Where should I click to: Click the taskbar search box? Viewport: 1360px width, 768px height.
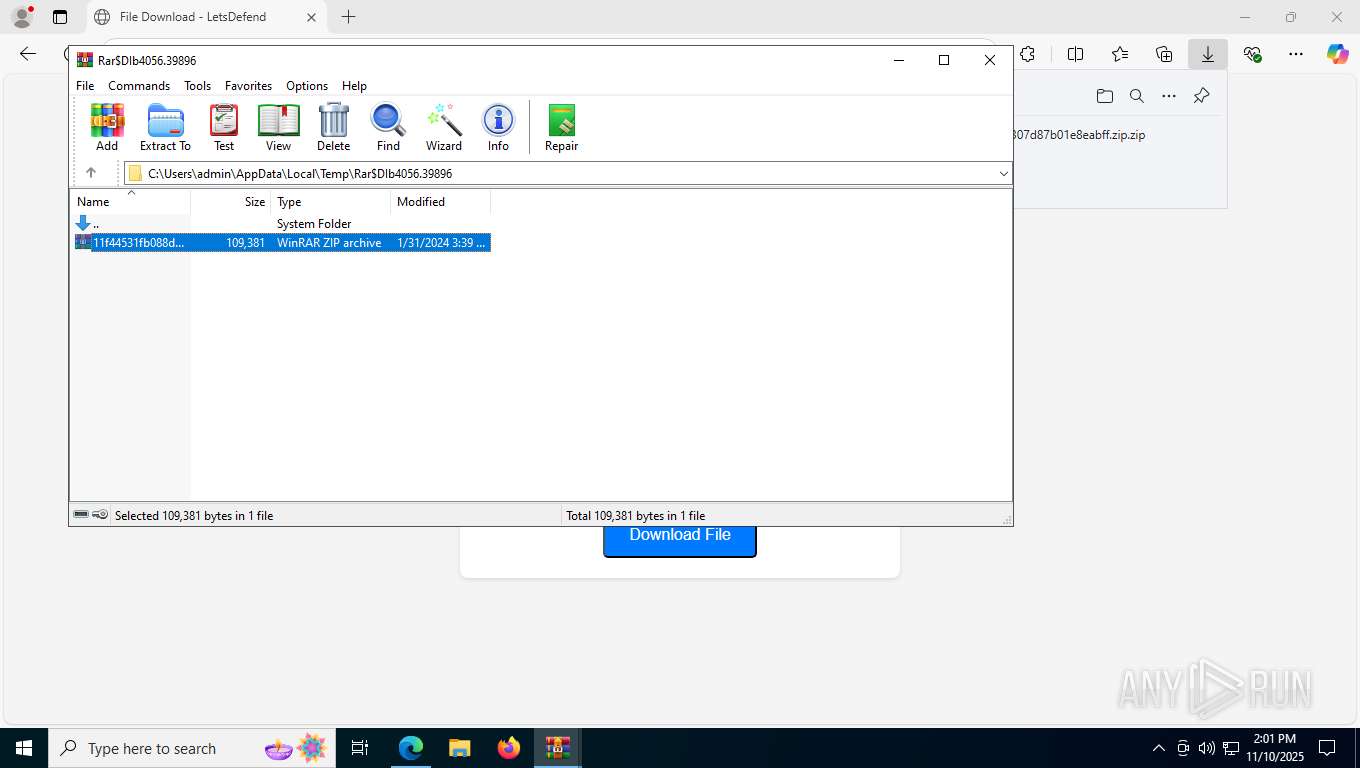click(x=193, y=748)
